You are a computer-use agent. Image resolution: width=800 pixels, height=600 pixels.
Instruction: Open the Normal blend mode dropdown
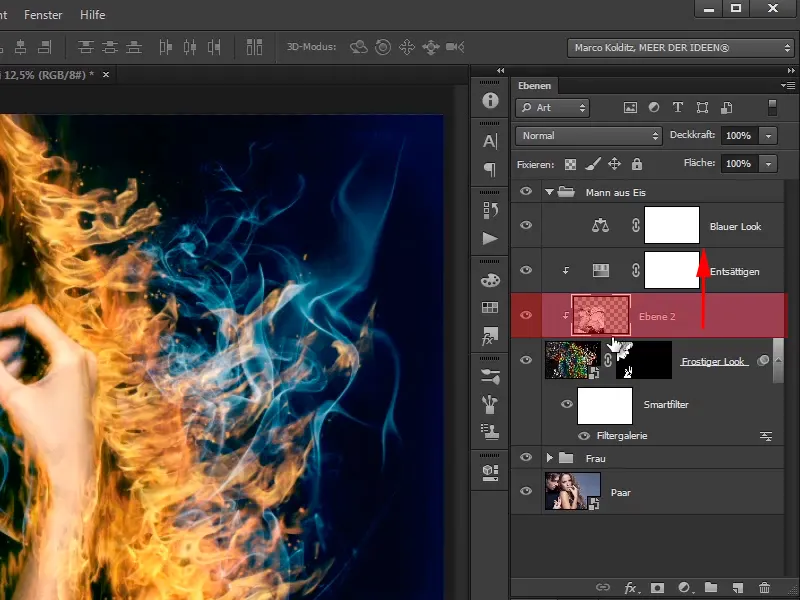(589, 136)
